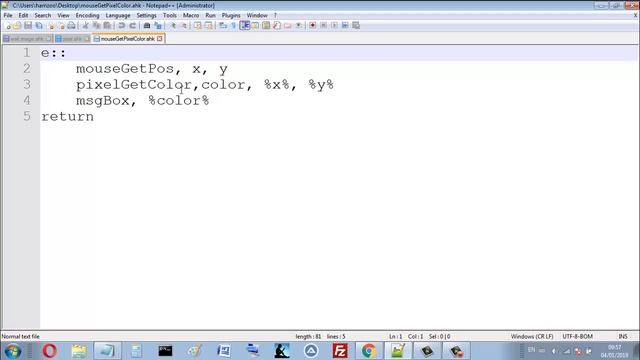The width and height of the screenshot is (640, 360).
Task: Click 'Windows (CR LF)' in the status bar
Action: pyautogui.click(x=532, y=336)
